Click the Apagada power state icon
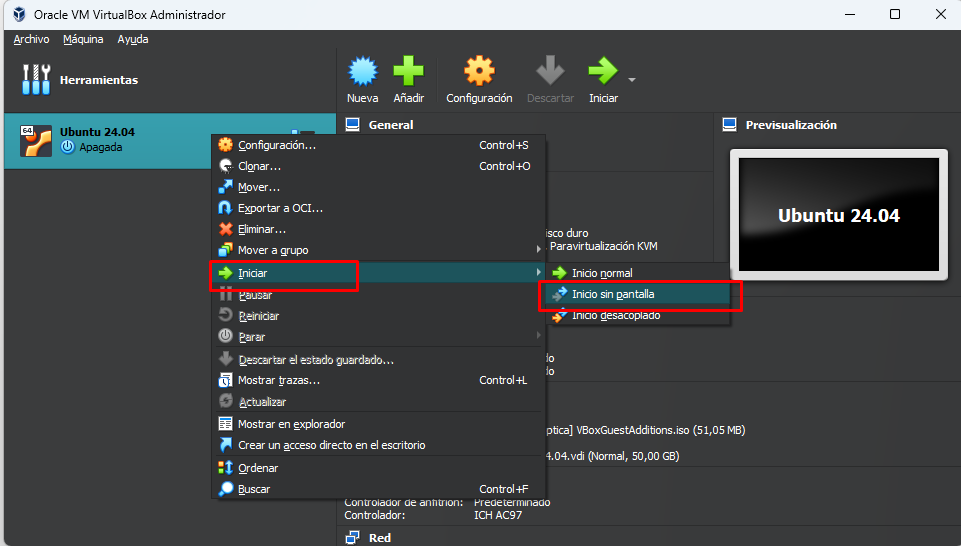Image resolution: width=961 pixels, height=546 pixels. (x=67, y=147)
